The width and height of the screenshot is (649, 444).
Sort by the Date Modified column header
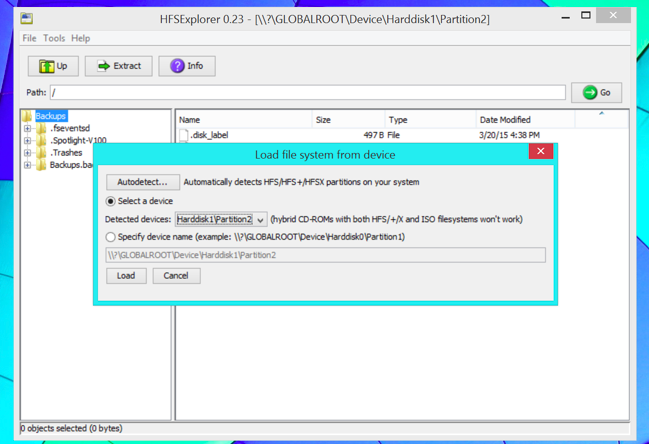click(x=525, y=120)
